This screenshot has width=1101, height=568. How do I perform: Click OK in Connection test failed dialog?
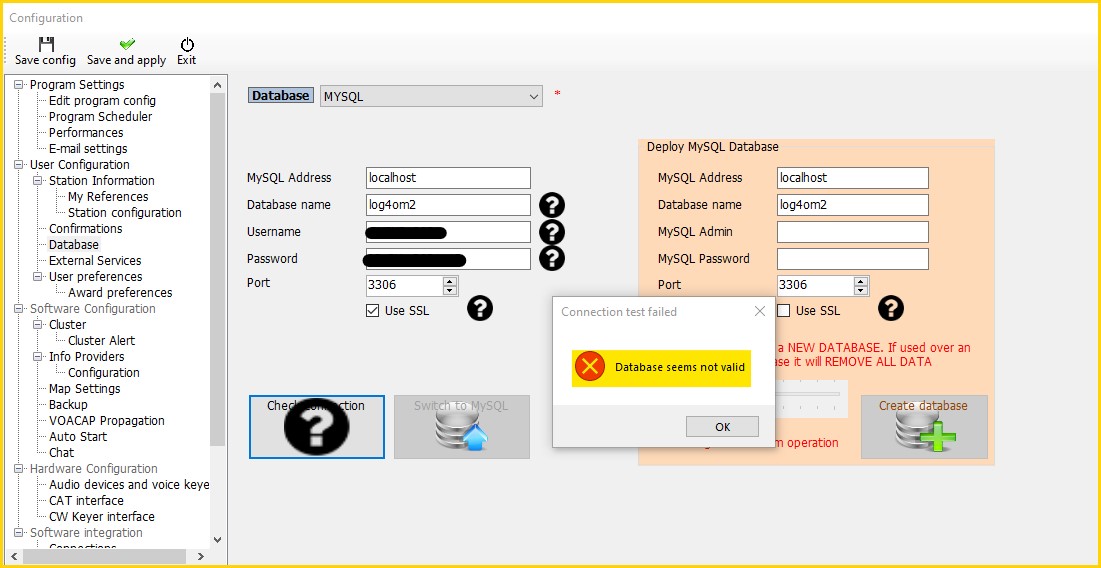[723, 426]
